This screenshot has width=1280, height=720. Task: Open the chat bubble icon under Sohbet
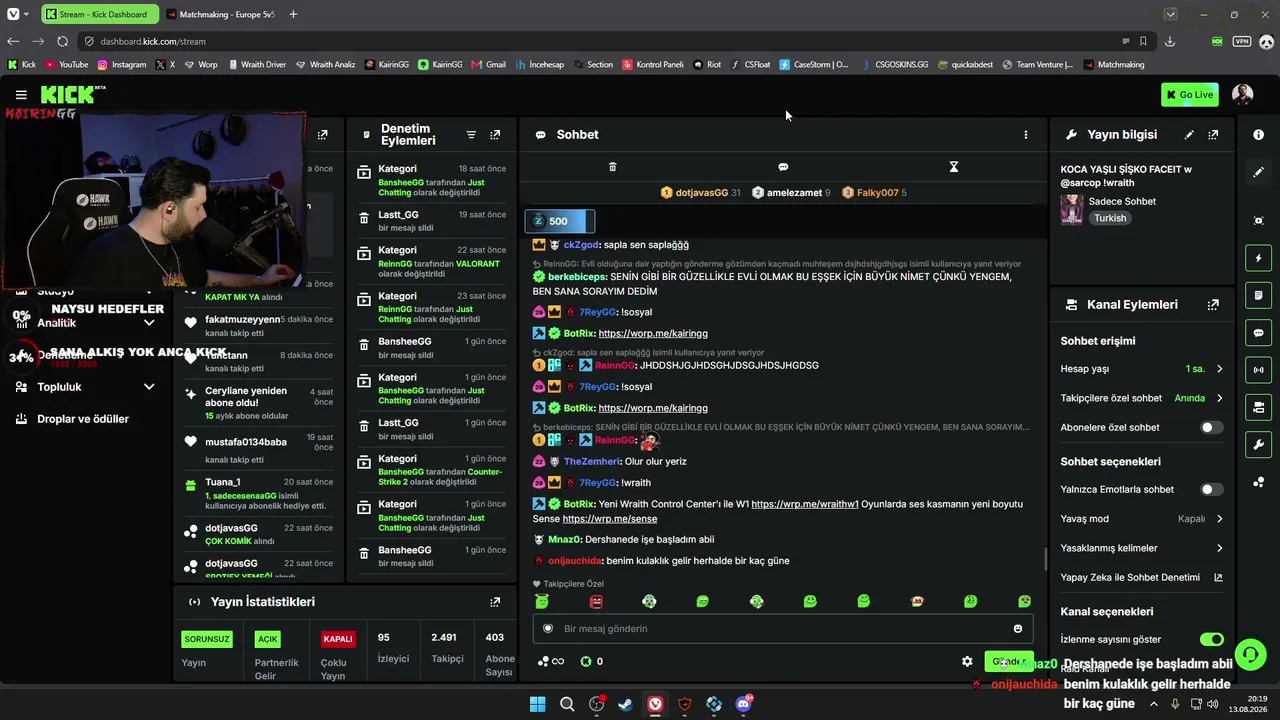783,167
